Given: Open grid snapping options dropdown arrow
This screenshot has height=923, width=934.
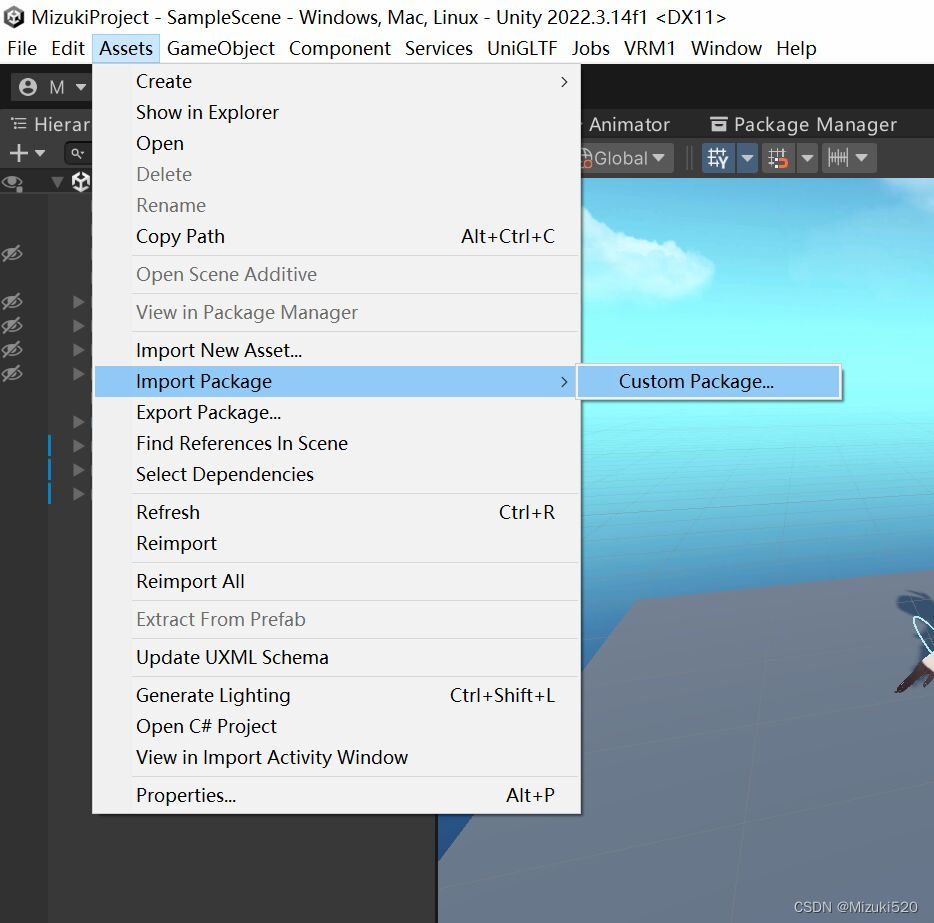Looking at the screenshot, I should (x=807, y=158).
